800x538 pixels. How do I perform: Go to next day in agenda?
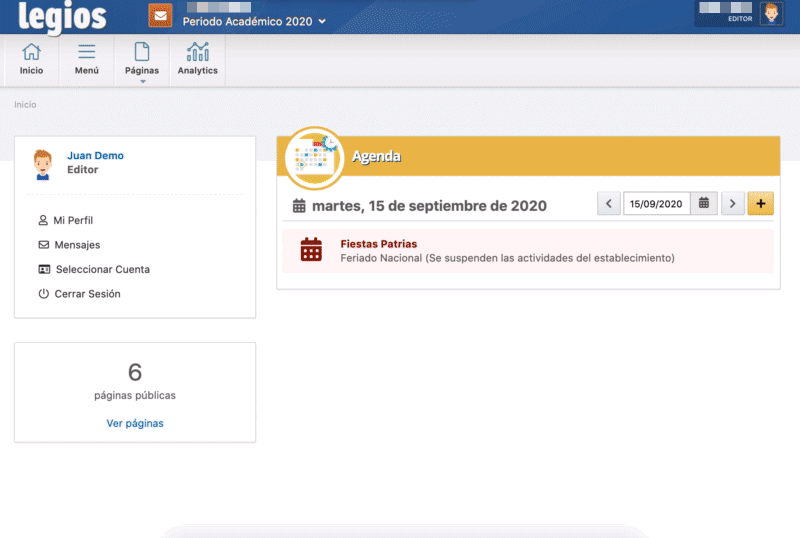[733, 204]
